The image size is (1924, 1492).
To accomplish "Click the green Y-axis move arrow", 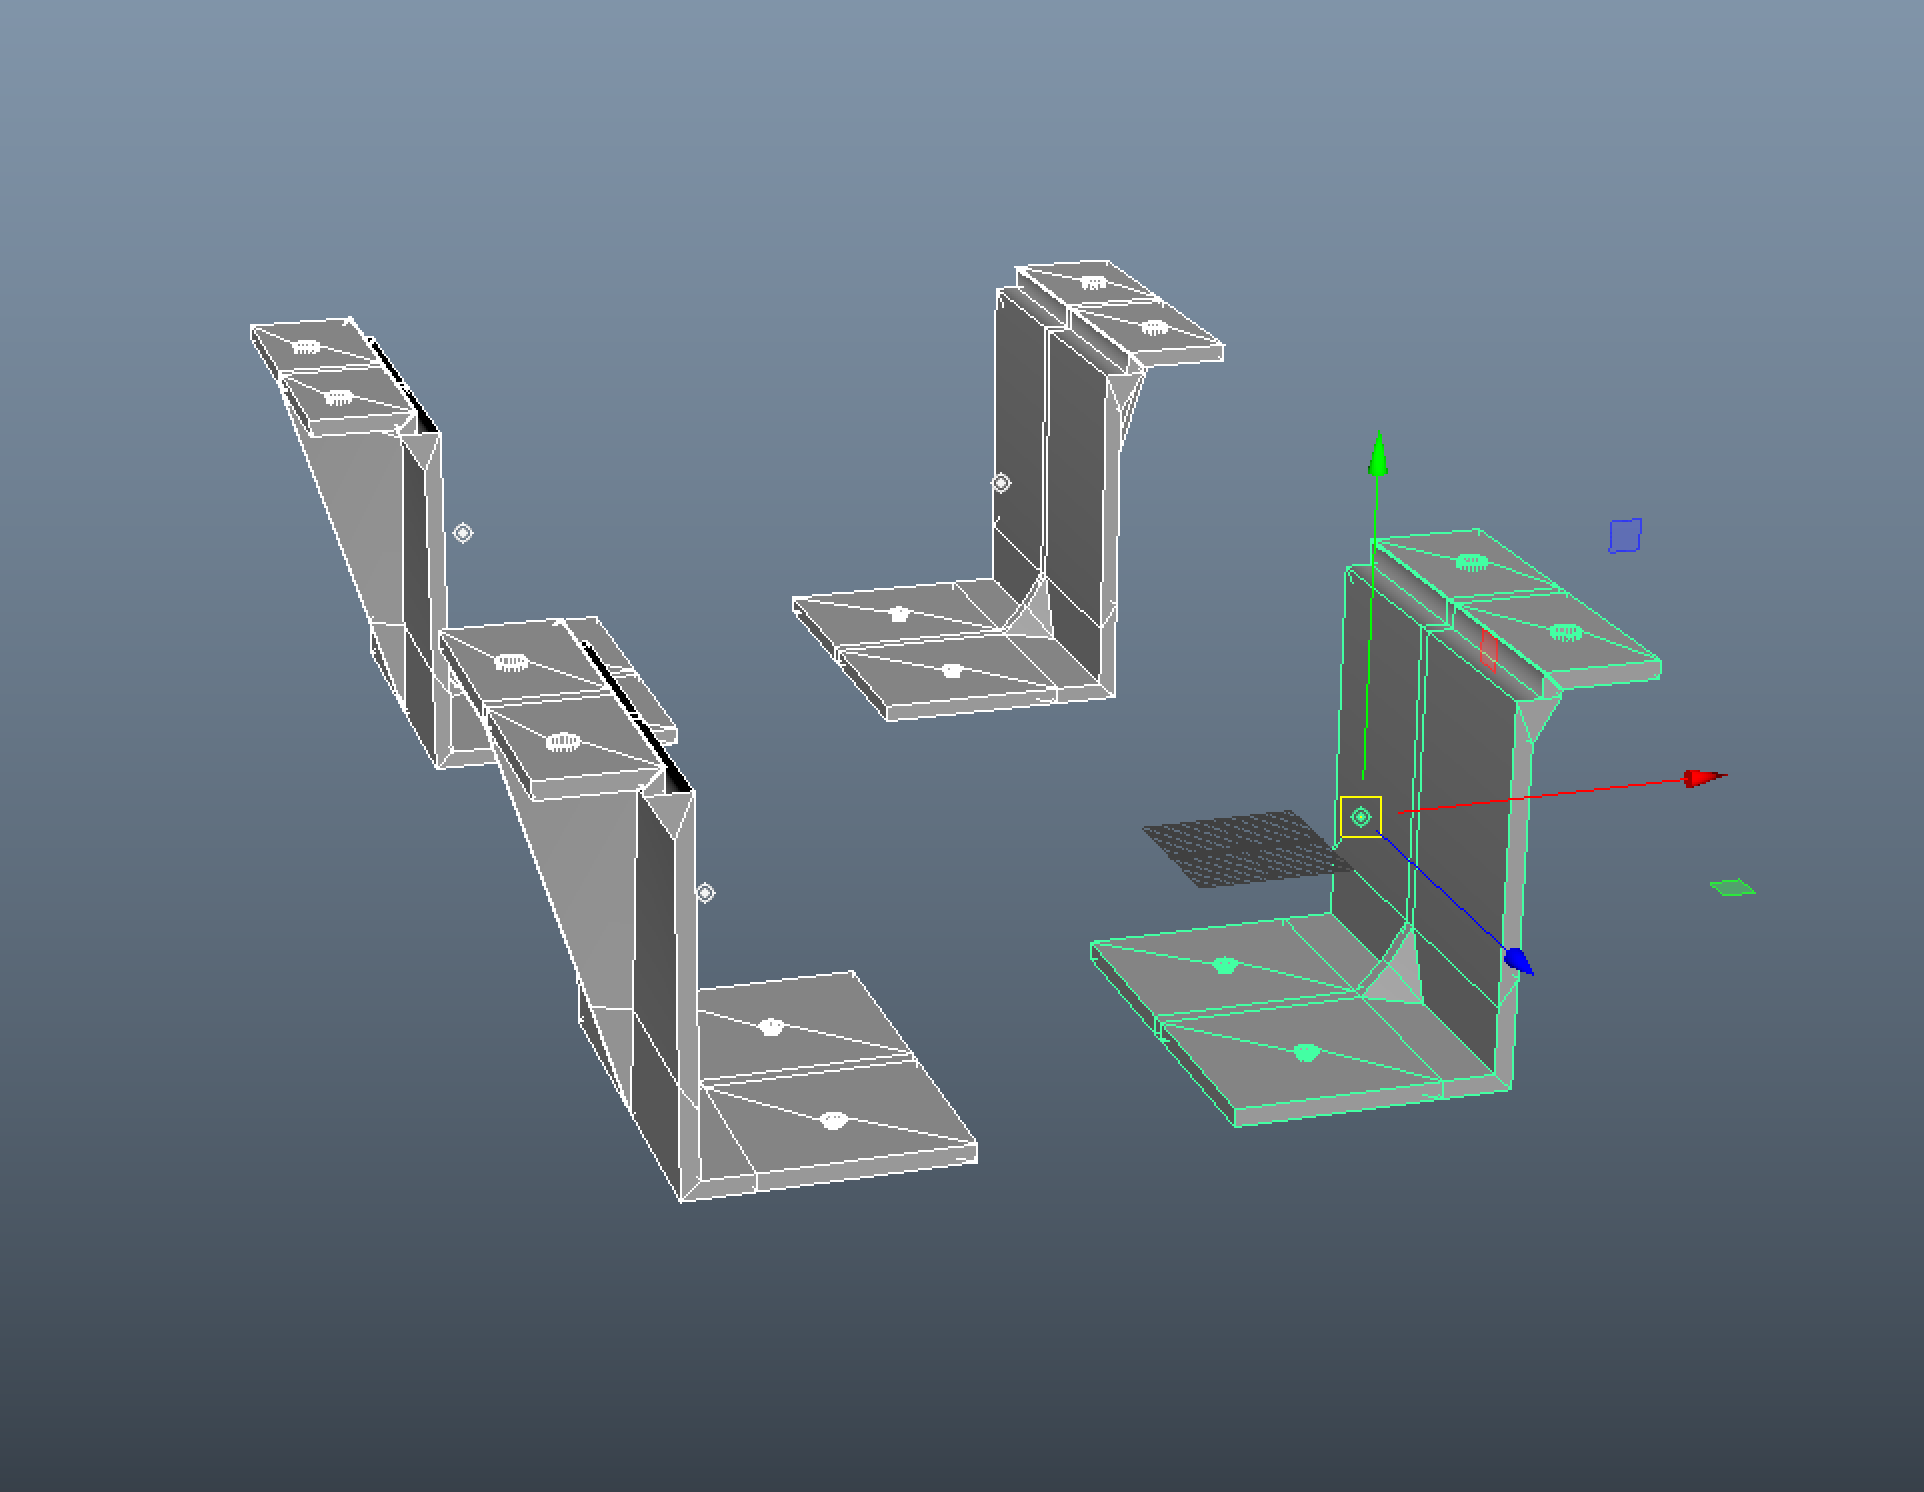I will tap(1378, 456).
